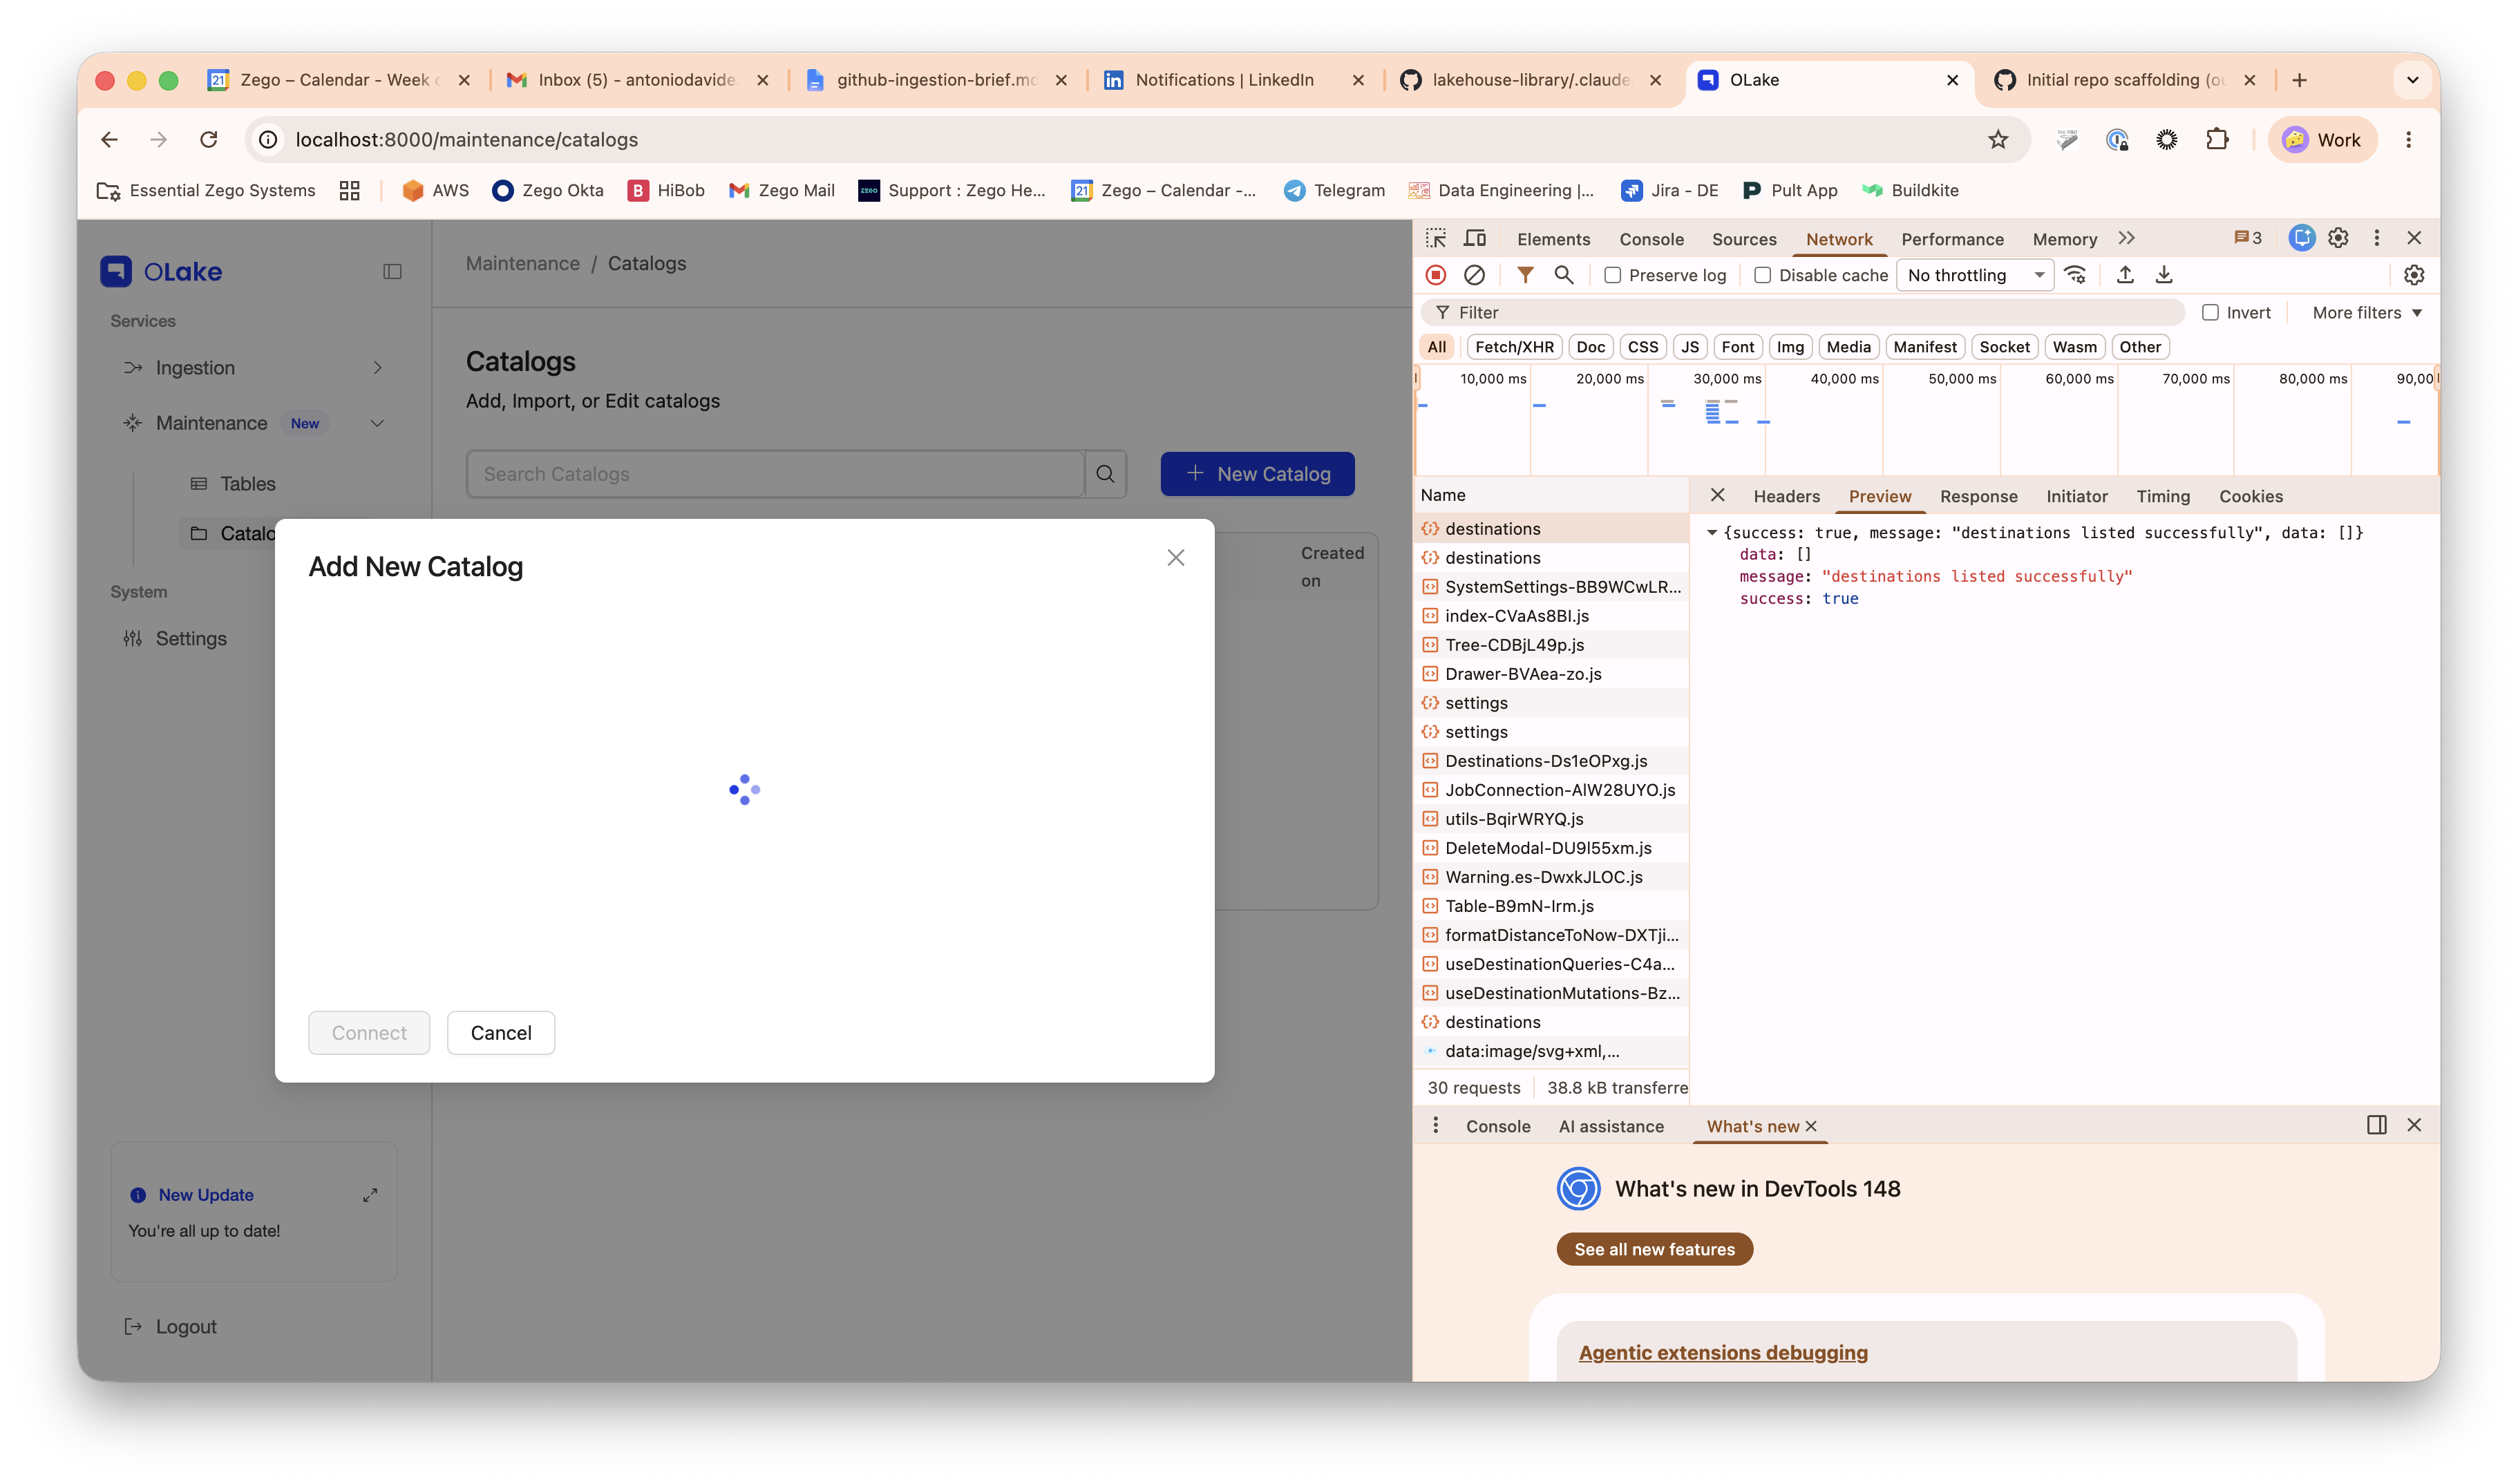This screenshot has height=1484, width=2518.
Task: Click Cancel in Add New Catalog dialog
Action: 501,1033
